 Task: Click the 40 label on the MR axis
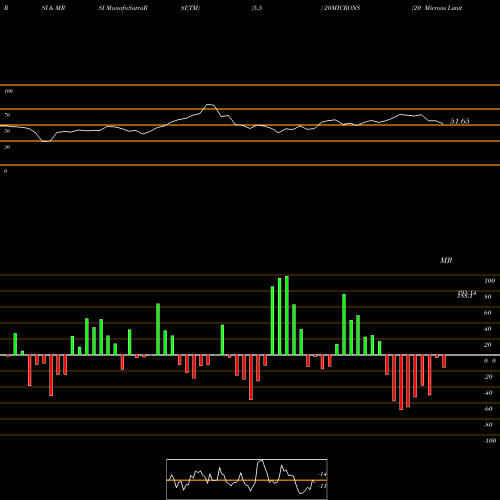488,329
